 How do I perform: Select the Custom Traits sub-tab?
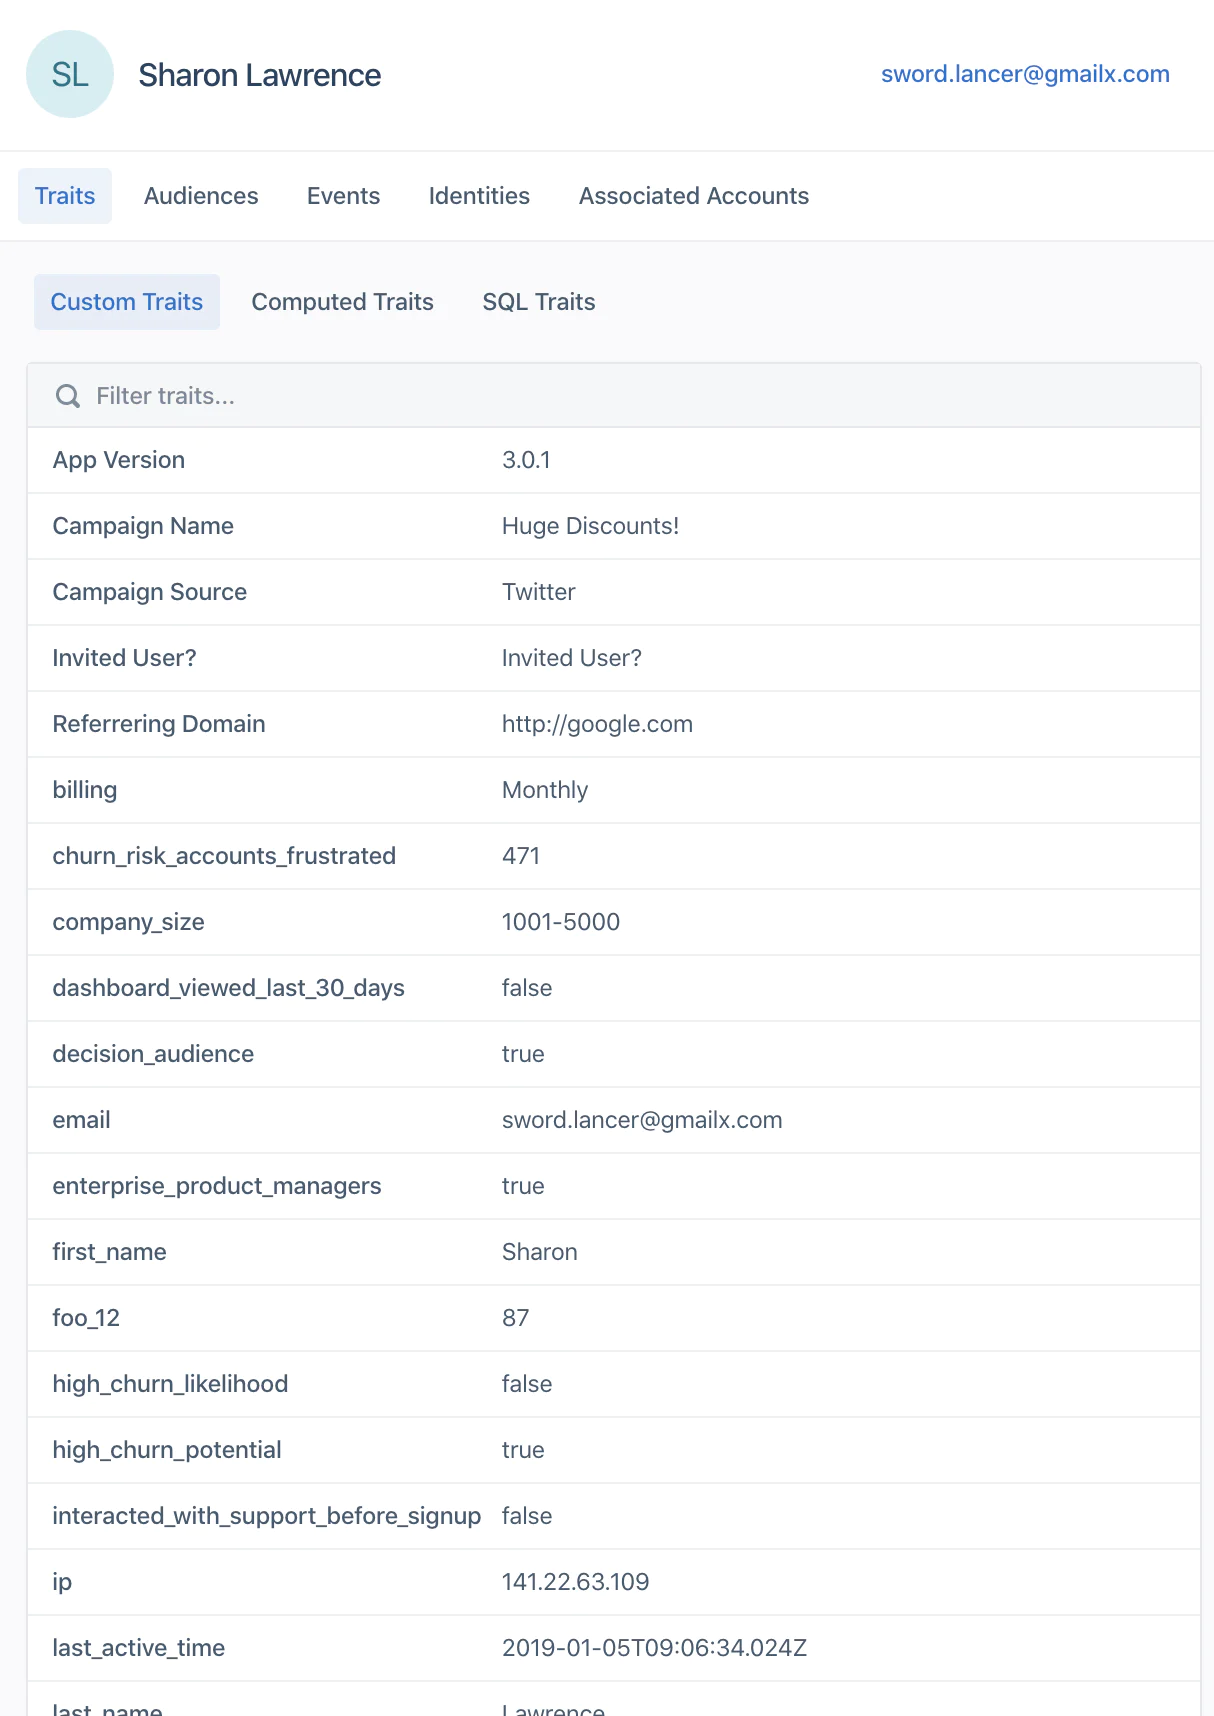[x=127, y=302]
